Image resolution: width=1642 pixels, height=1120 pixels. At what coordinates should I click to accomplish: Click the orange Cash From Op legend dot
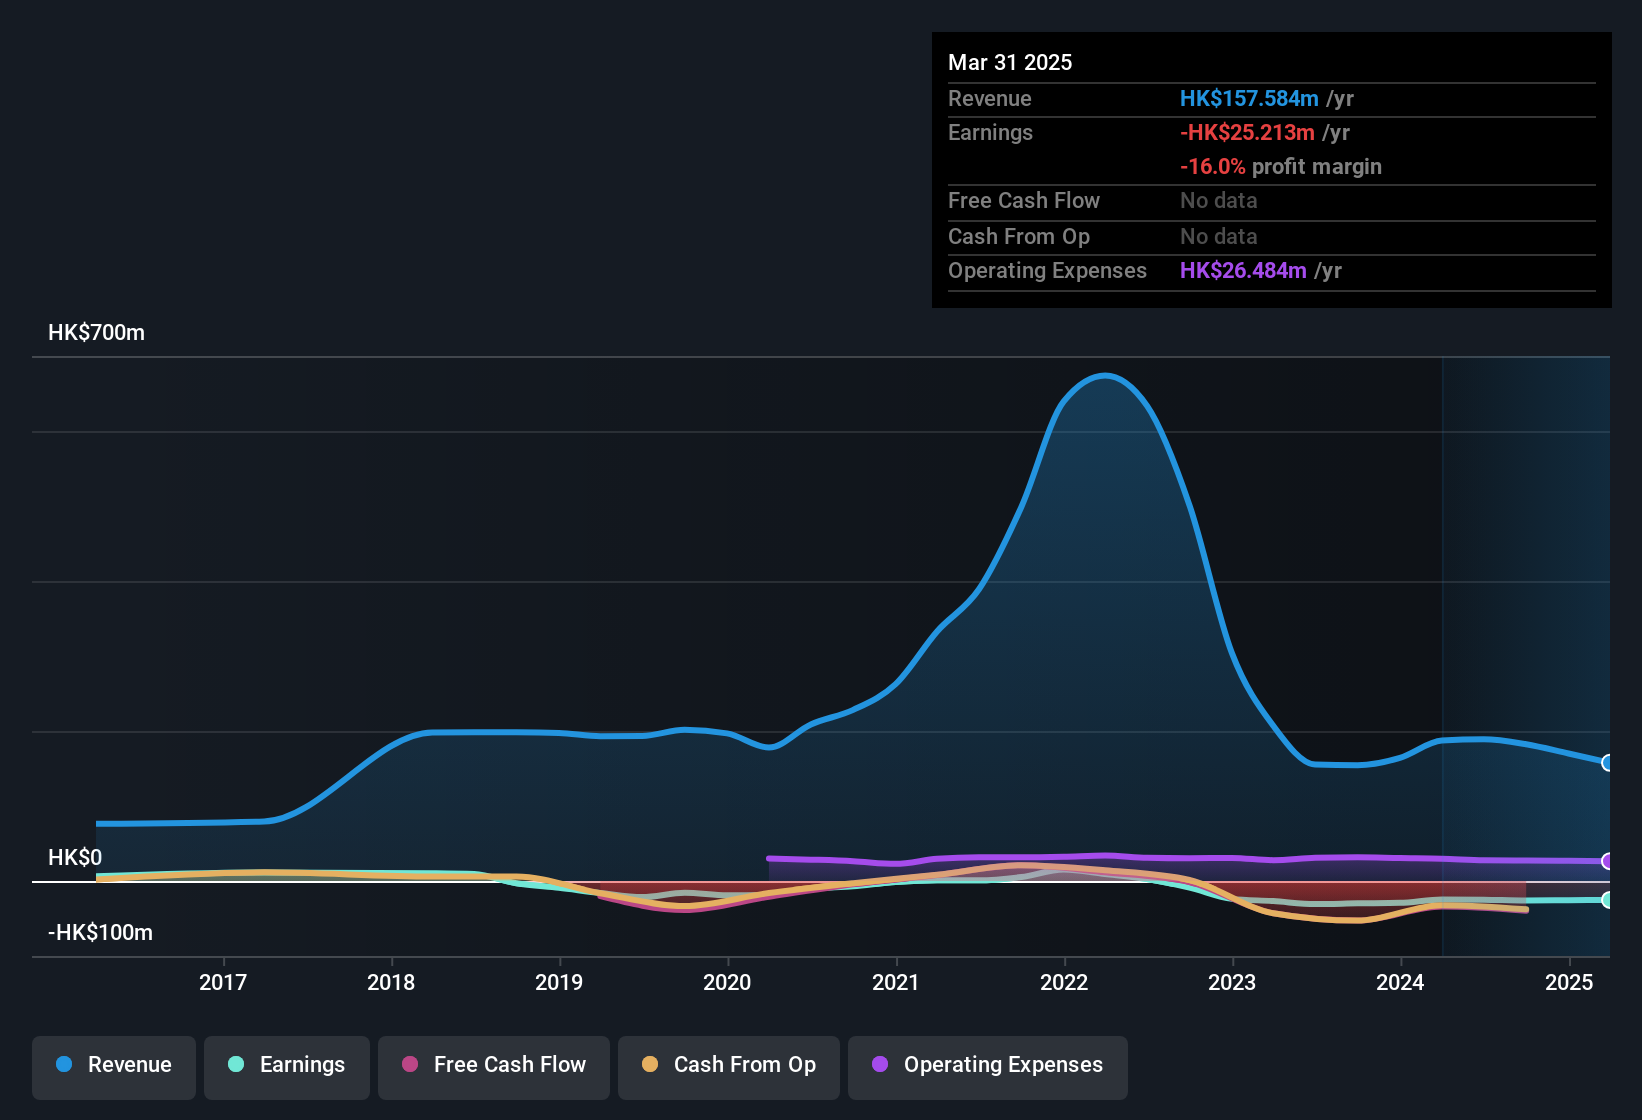click(650, 1064)
